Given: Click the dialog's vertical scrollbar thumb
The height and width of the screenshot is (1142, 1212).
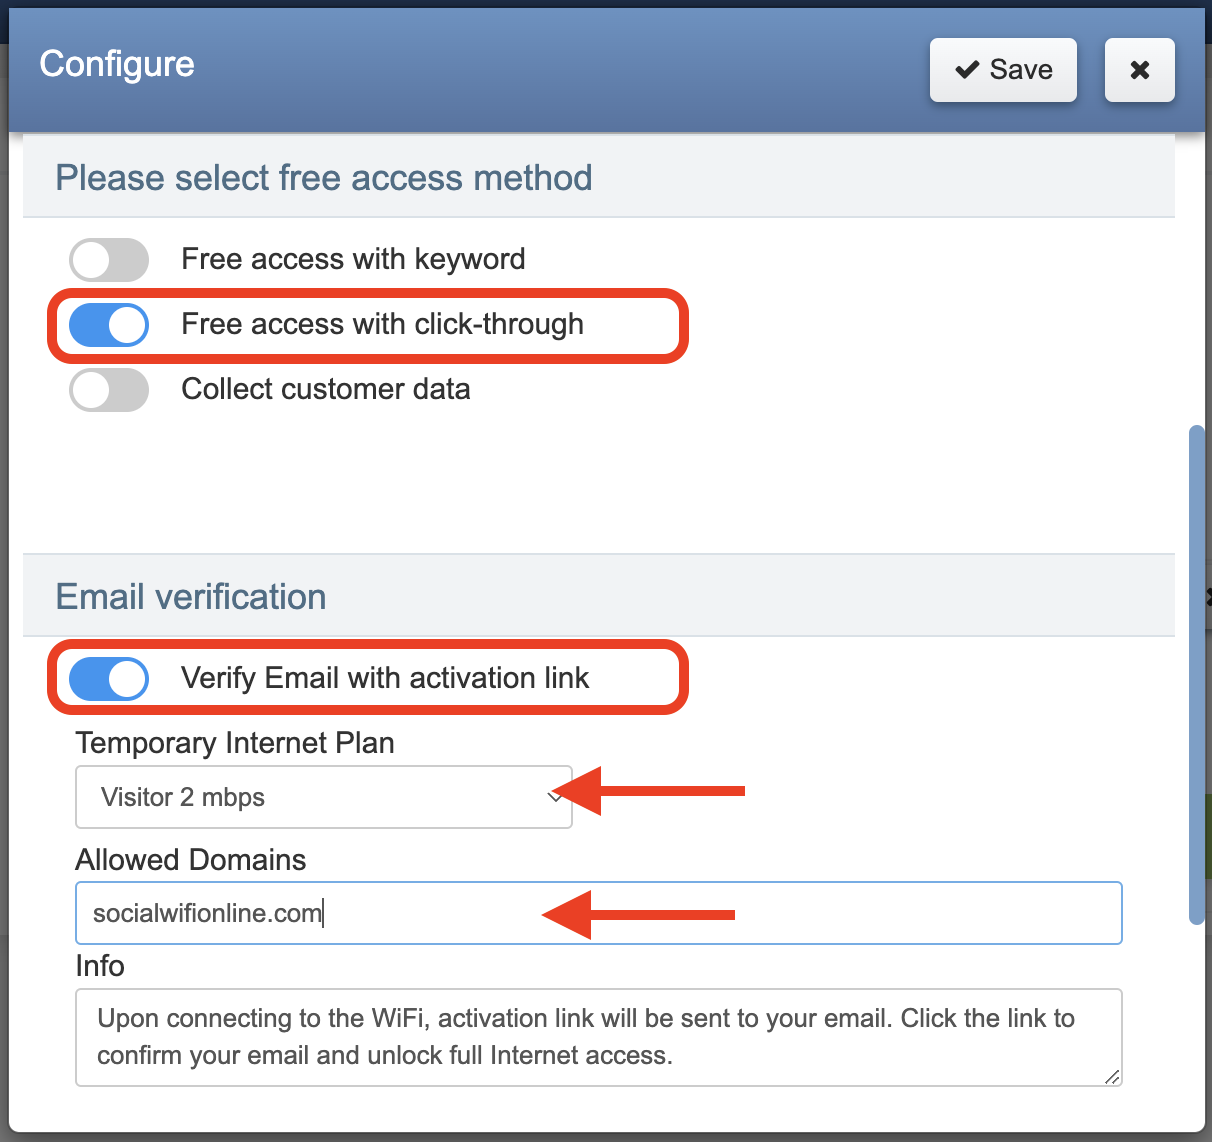Looking at the screenshot, I should [1196, 675].
